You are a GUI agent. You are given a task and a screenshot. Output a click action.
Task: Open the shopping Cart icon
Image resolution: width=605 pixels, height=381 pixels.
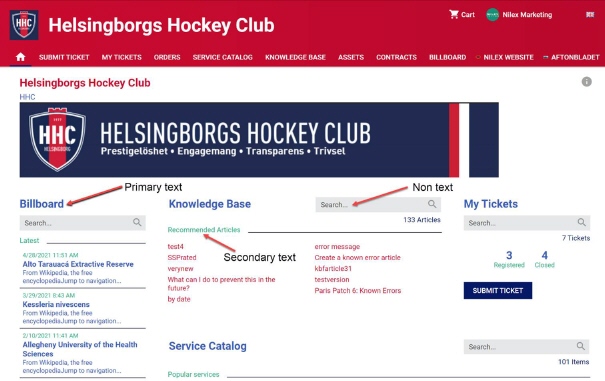(454, 15)
